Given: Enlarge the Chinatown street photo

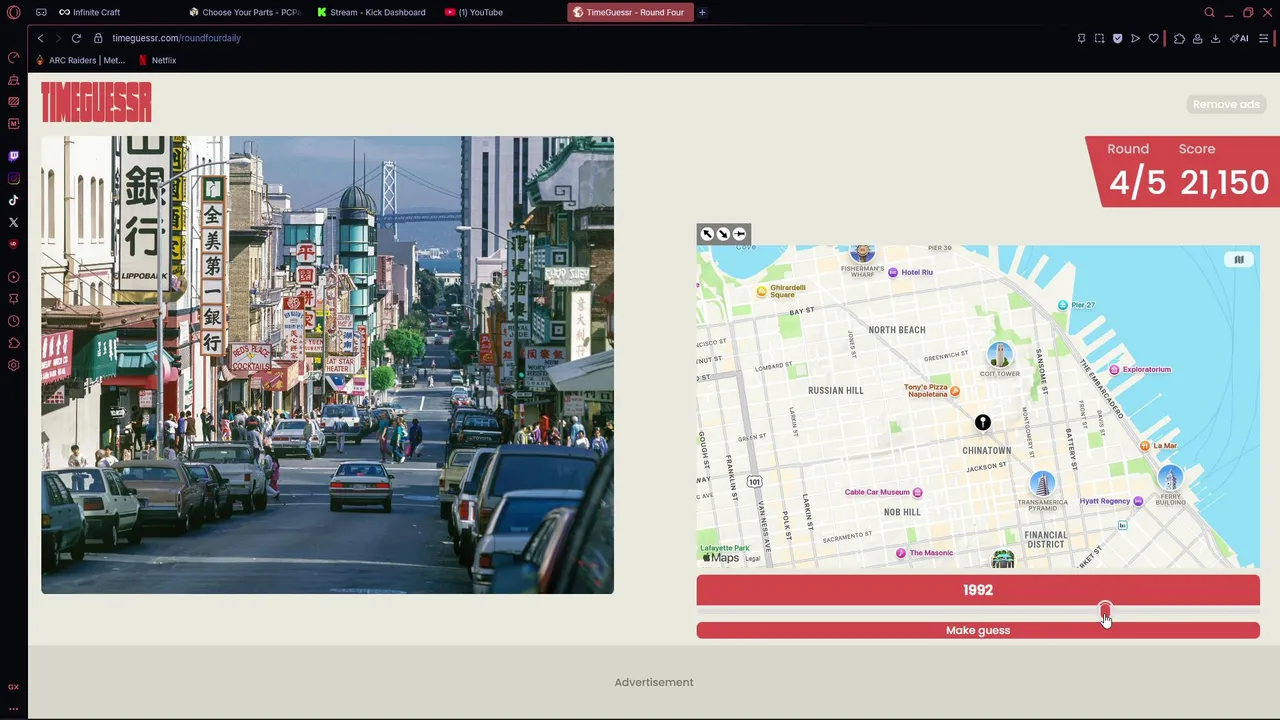Looking at the screenshot, I should click(327, 365).
